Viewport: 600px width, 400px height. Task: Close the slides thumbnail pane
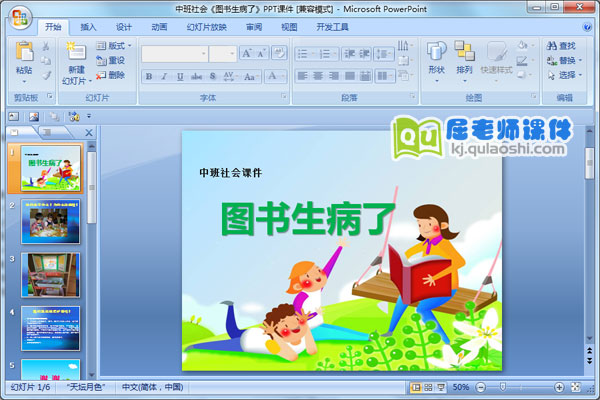click(89, 133)
